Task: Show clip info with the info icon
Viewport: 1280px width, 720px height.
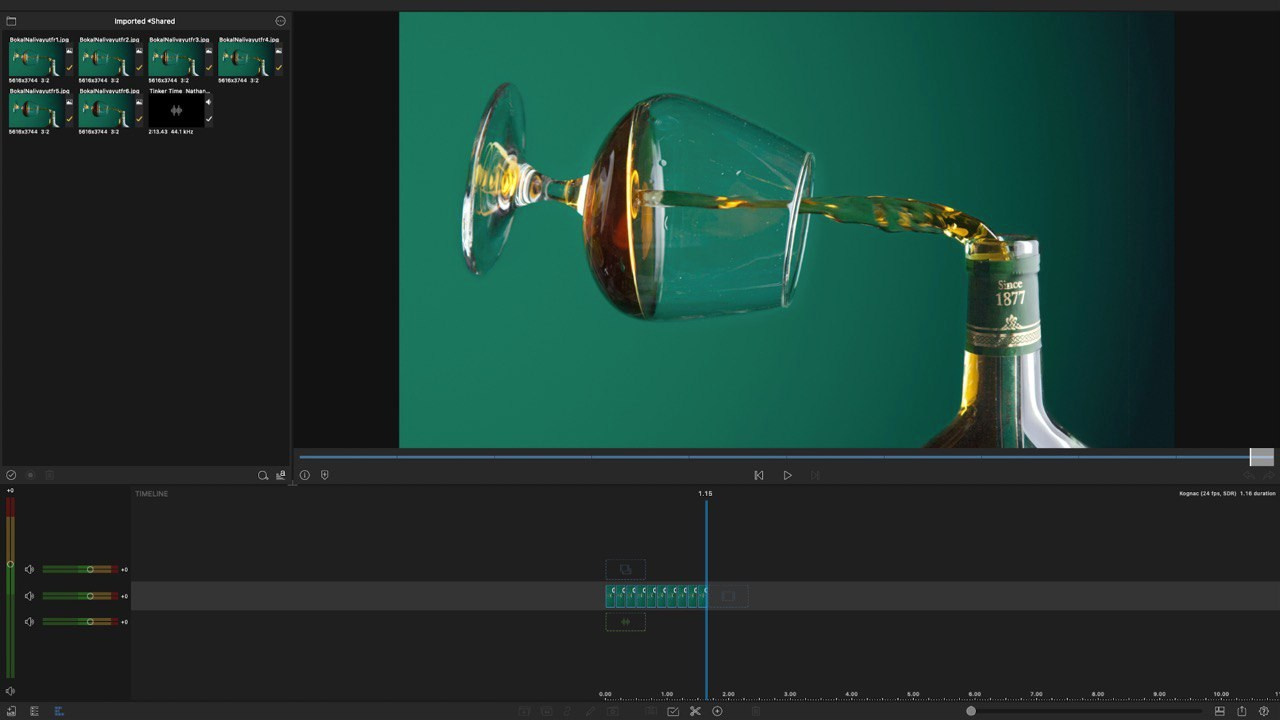Action: coord(305,476)
